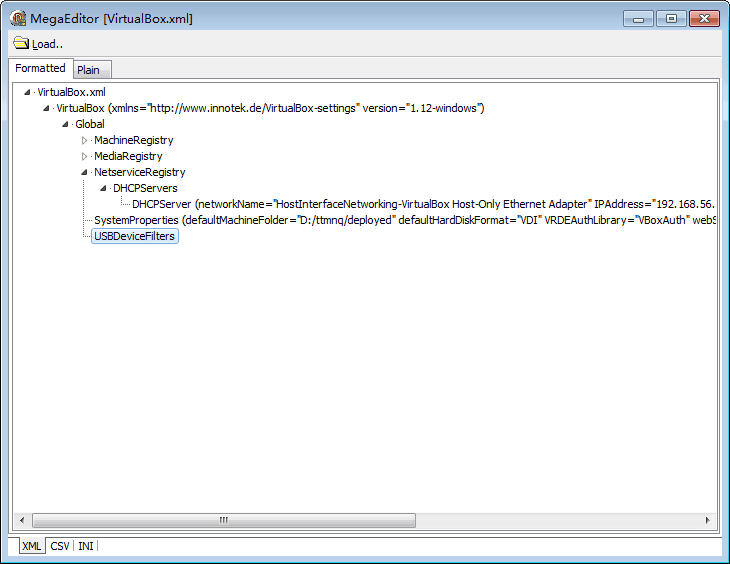Click the scroll right arrow
The height and width of the screenshot is (564, 730).
click(x=708, y=520)
